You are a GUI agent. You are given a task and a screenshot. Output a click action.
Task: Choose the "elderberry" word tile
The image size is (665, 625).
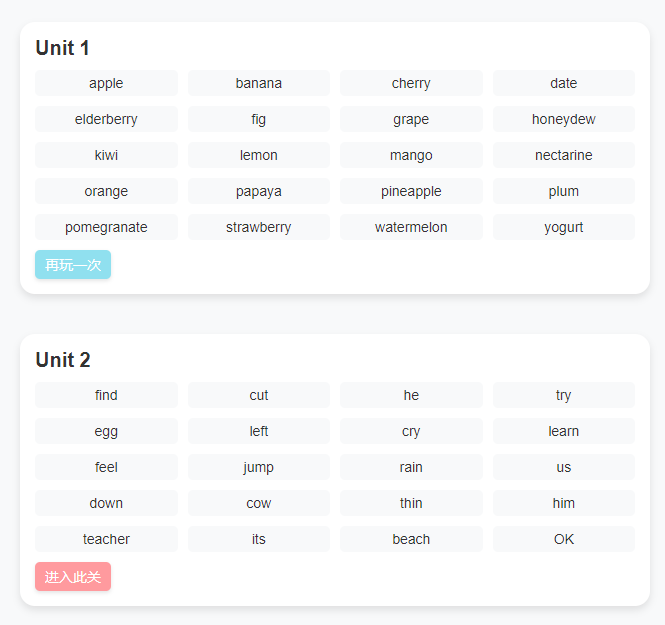[106, 119]
